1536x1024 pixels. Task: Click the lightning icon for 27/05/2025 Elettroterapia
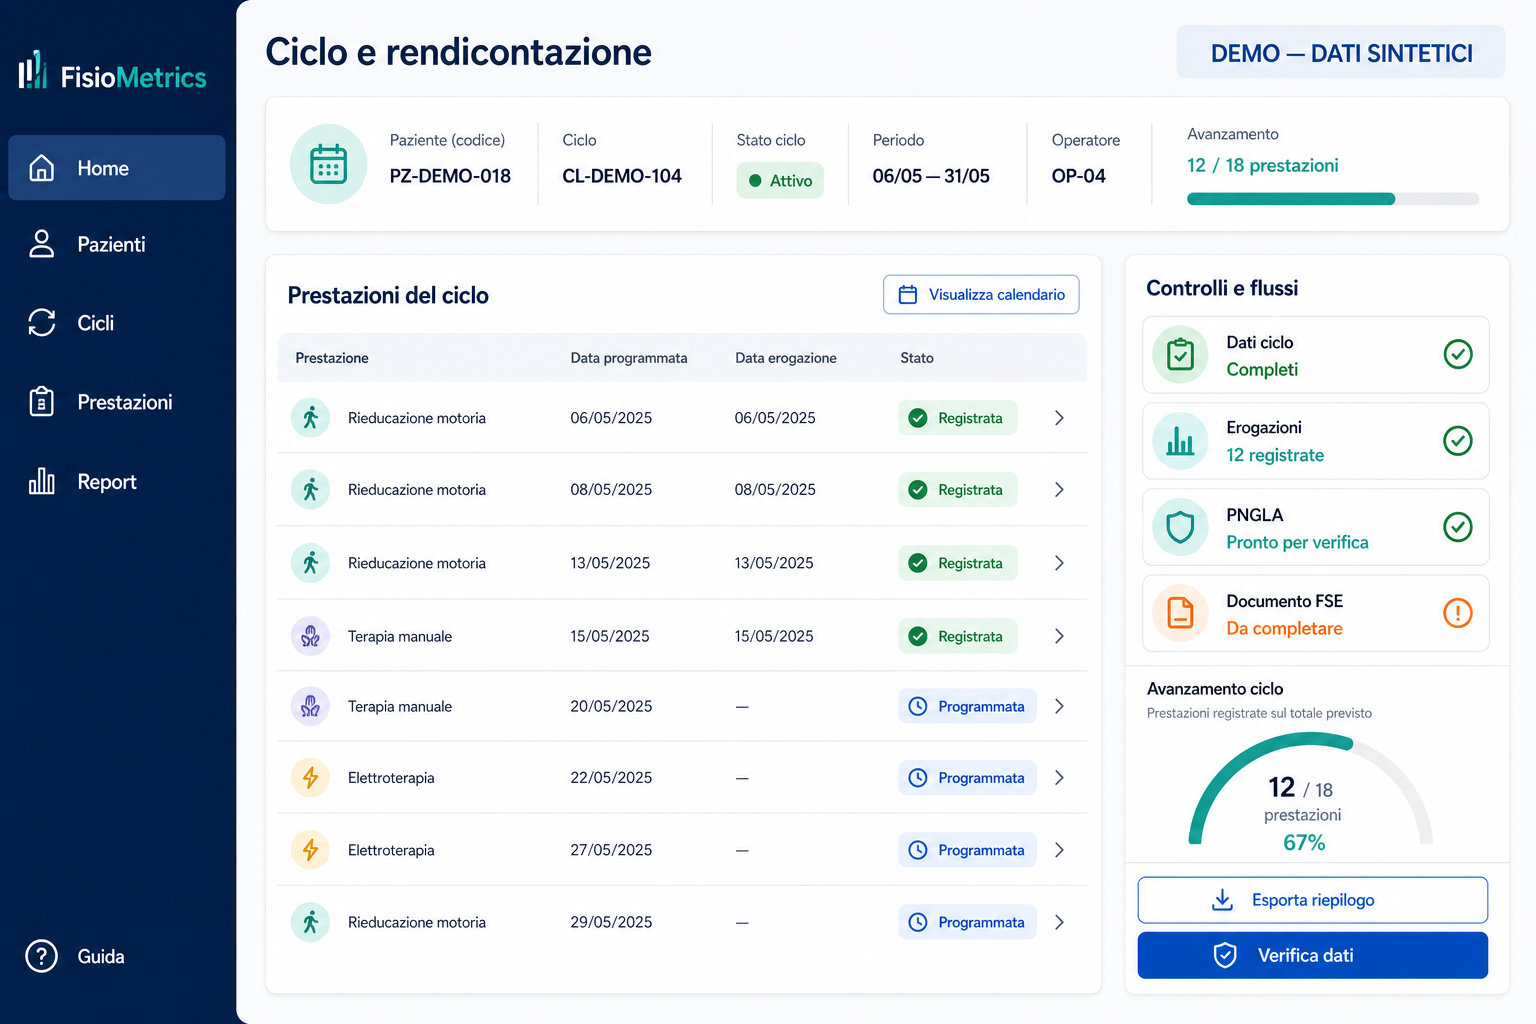point(310,850)
